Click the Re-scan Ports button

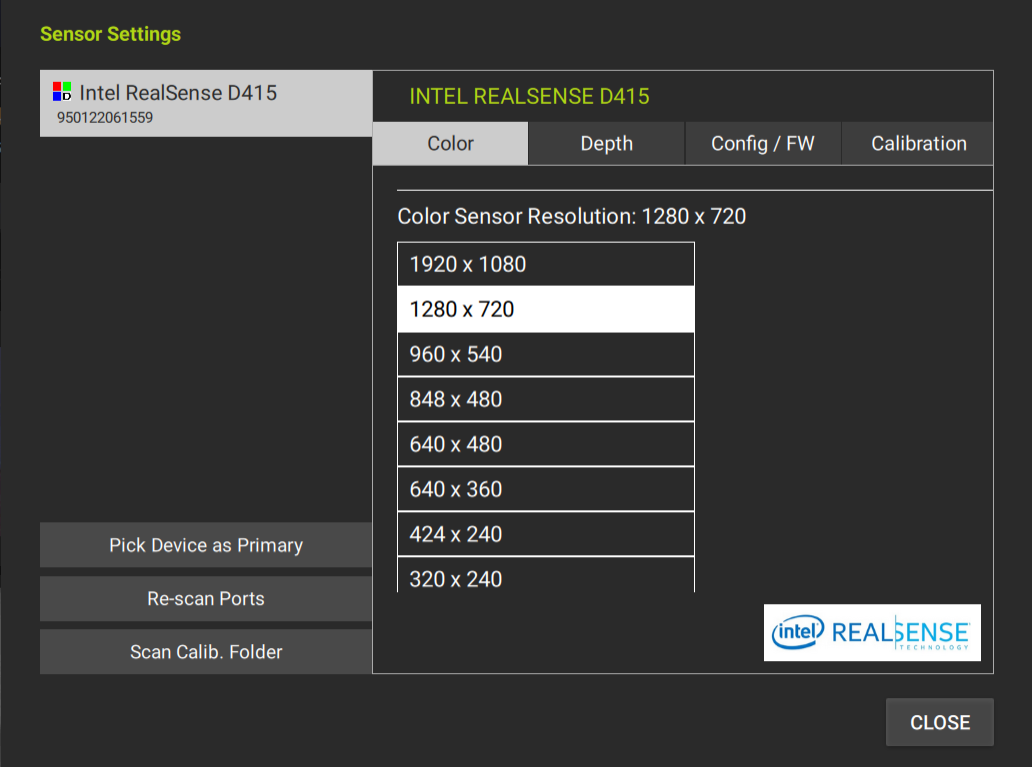[206, 598]
